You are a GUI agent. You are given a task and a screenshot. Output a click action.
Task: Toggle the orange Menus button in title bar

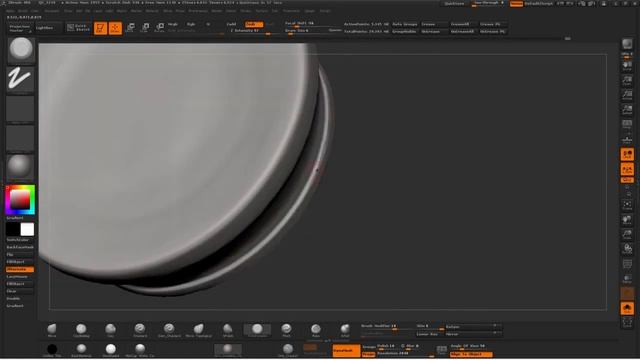point(516,3)
